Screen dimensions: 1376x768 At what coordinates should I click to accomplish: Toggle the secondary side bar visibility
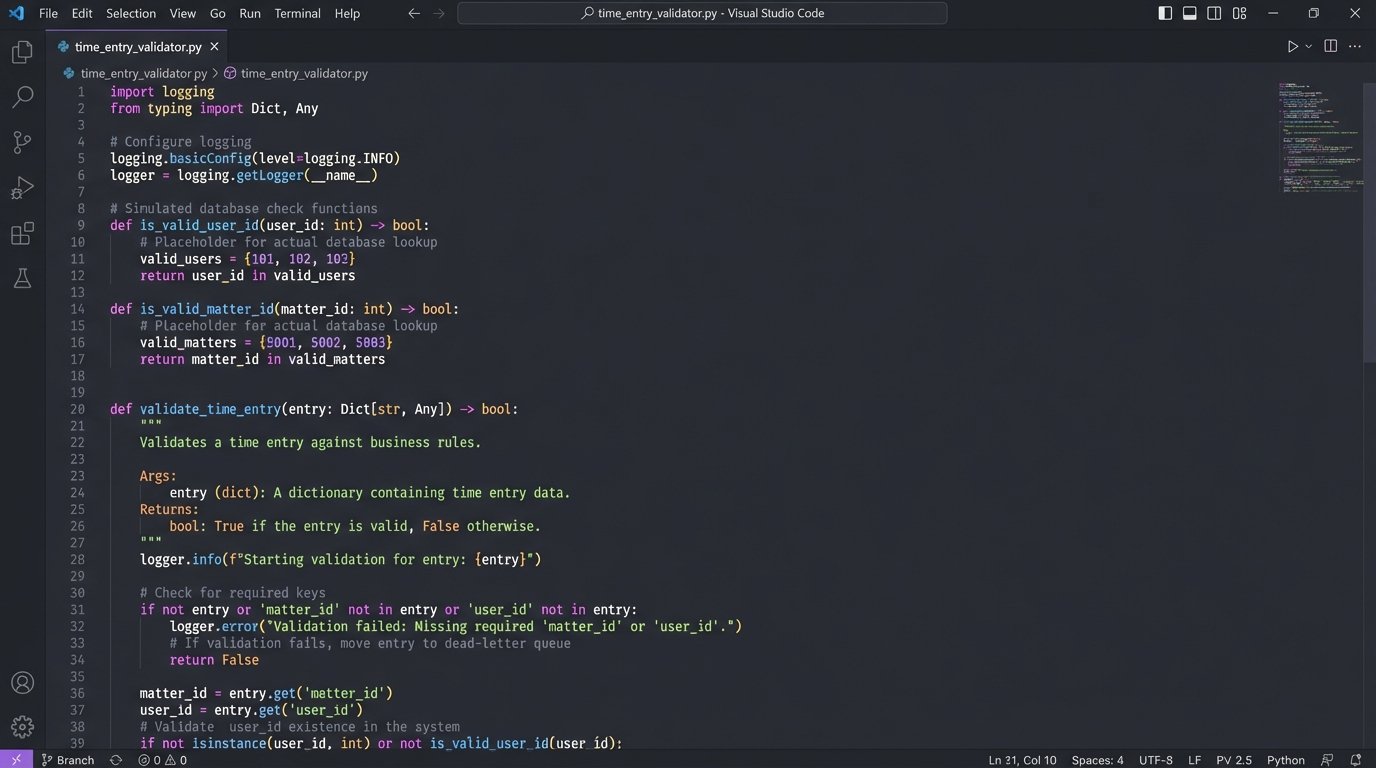tap(1214, 13)
